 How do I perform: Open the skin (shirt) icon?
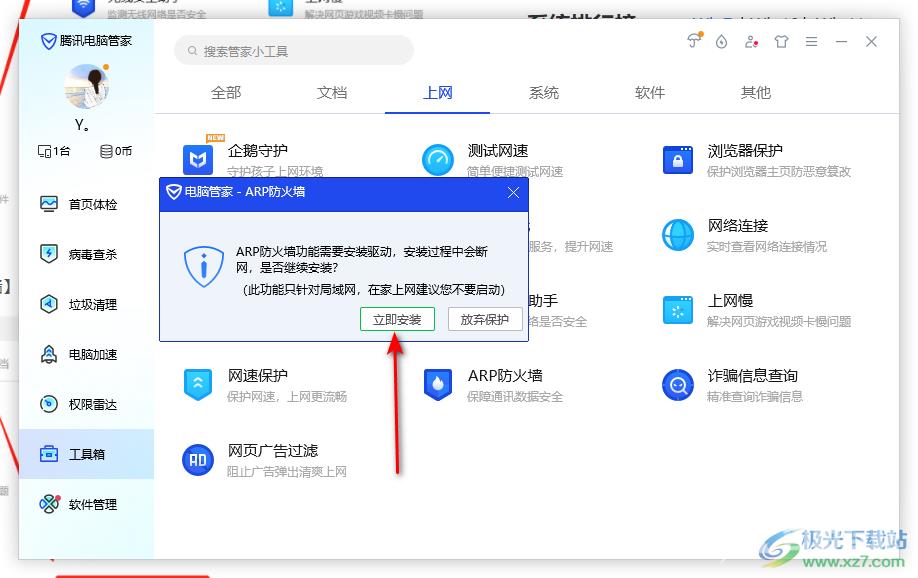[x=781, y=42]
